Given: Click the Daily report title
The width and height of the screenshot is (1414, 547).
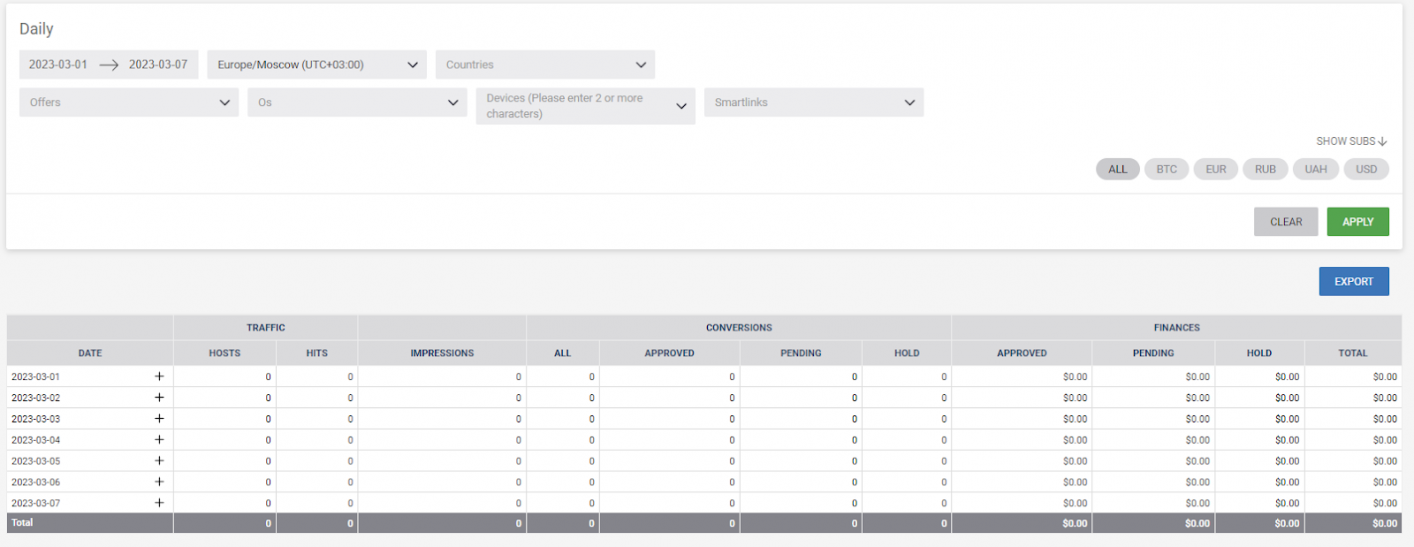Looking at the screenshot, I should point(36,29).
